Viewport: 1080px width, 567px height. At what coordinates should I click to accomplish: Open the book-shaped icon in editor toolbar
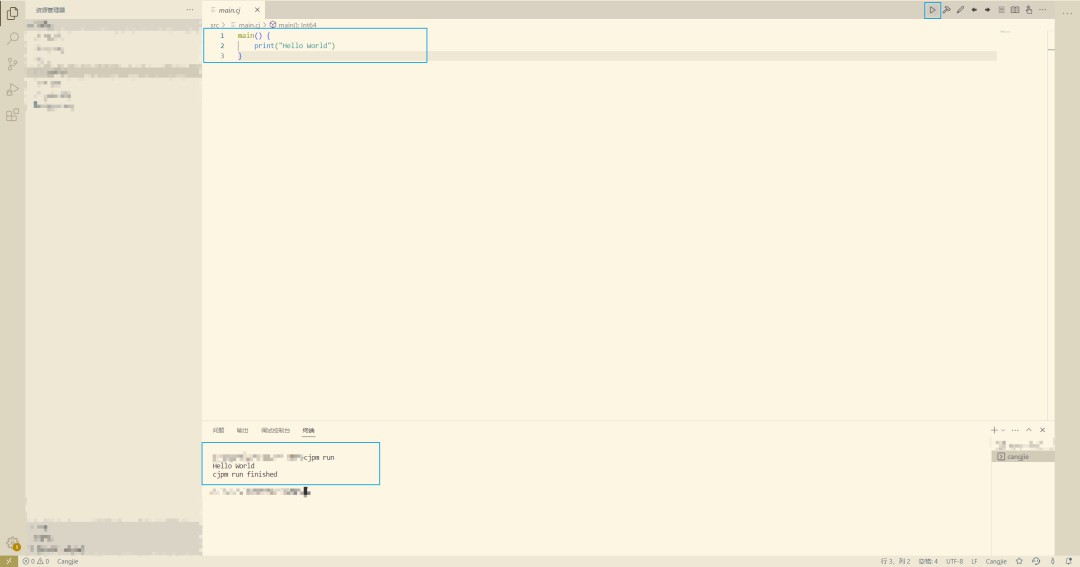coord(1015,10)
